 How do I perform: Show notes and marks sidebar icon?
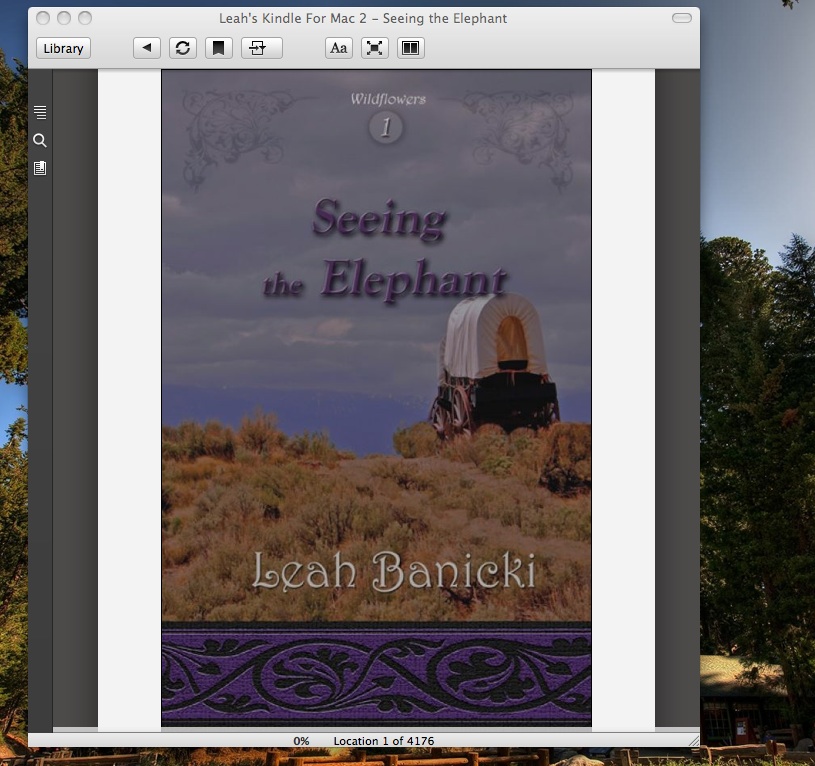(40, 168)
